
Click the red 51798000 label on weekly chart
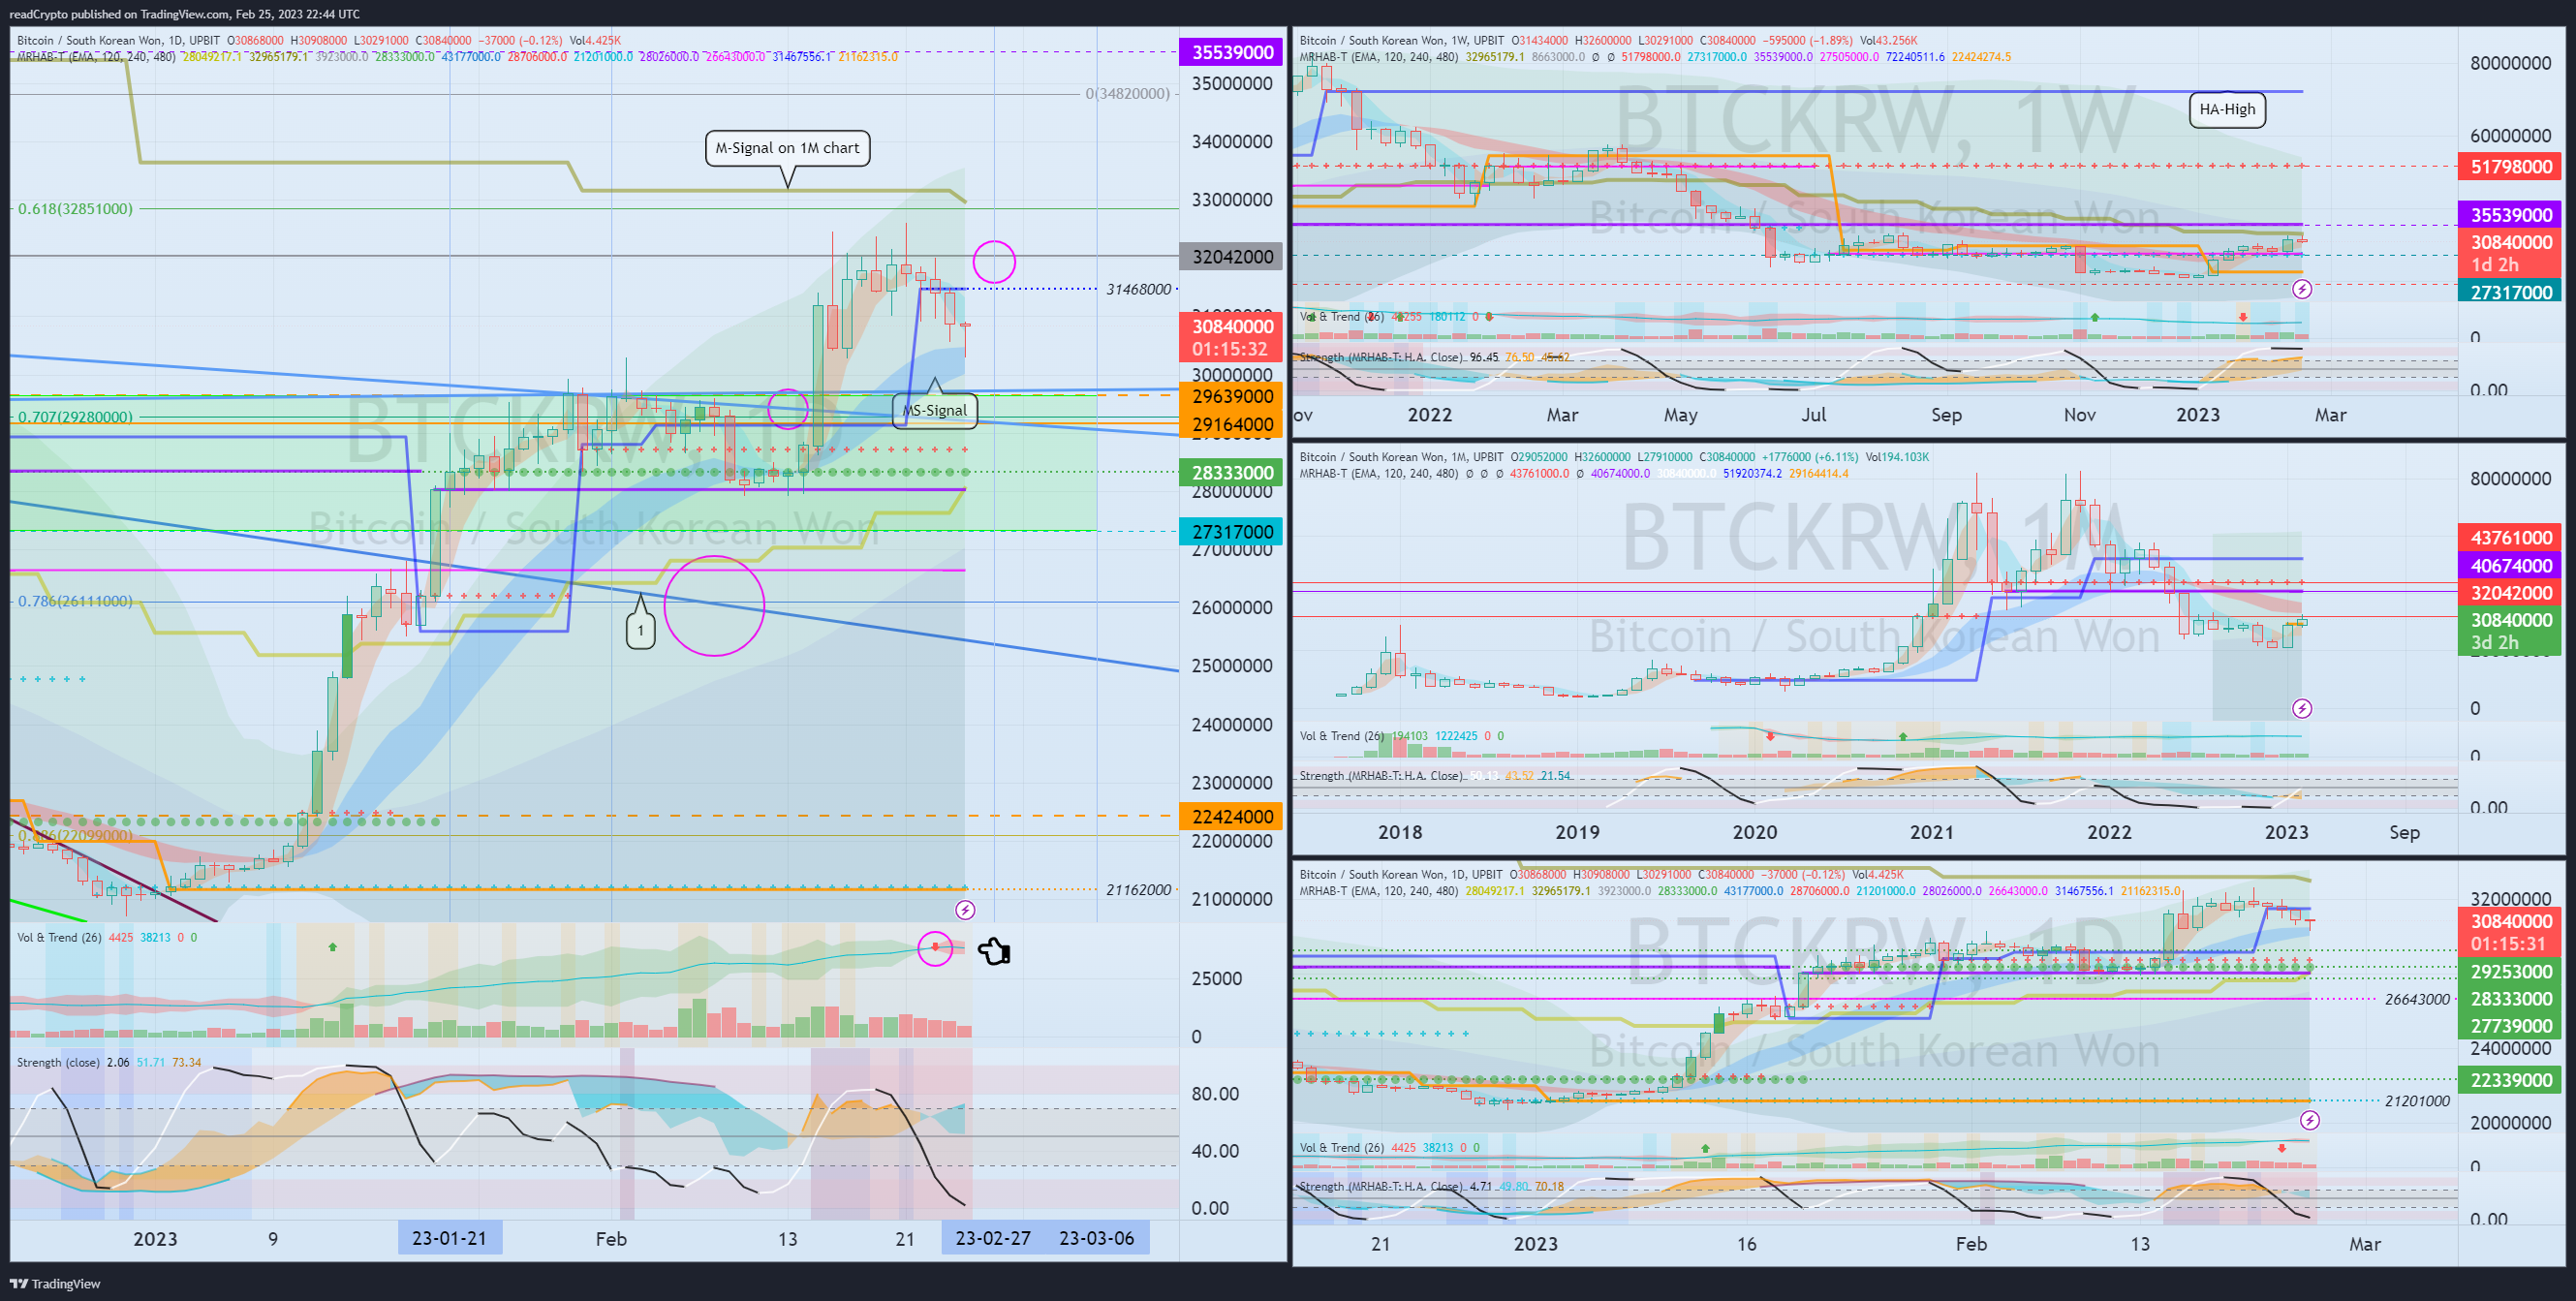pyautogui.click(x=2511, y=166)
